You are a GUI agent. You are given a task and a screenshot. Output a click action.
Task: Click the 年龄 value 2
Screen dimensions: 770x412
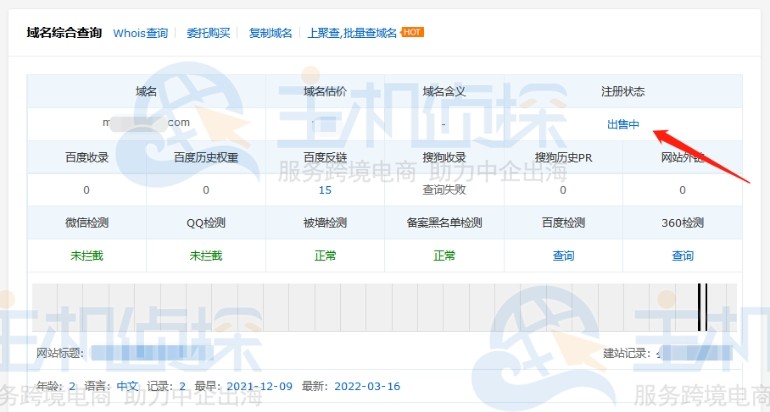pyautogui.click(x=72, y=386)
